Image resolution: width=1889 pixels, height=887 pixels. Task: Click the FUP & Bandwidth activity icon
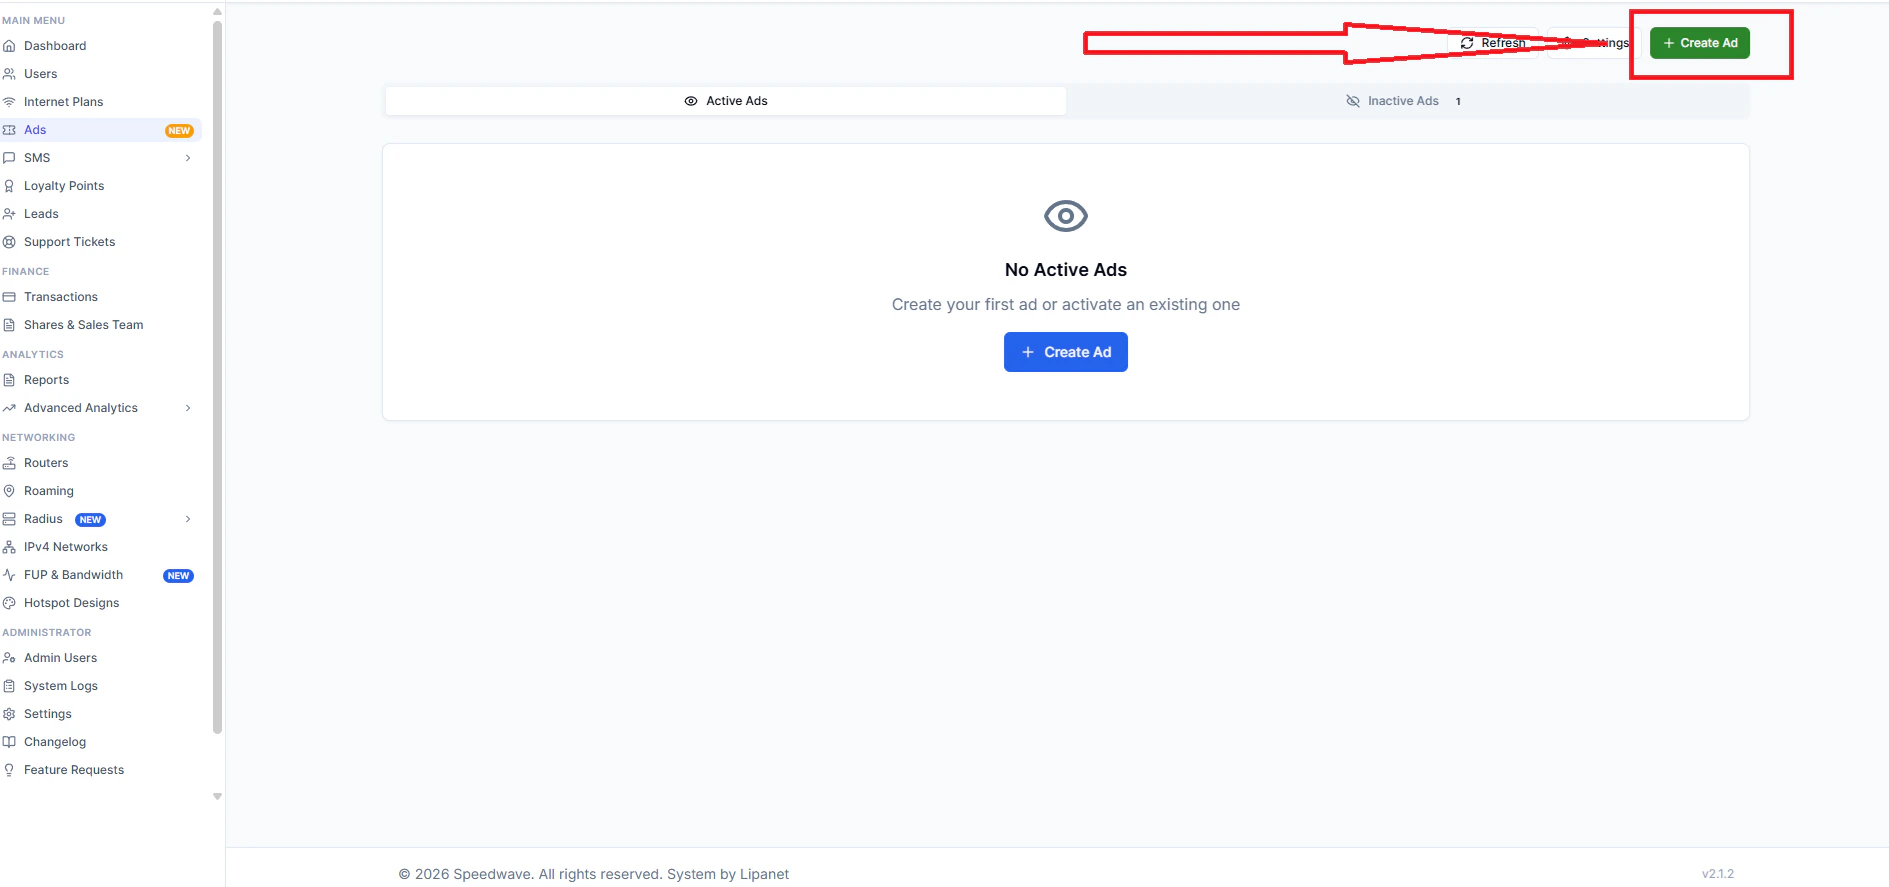(x=9, y=575)
